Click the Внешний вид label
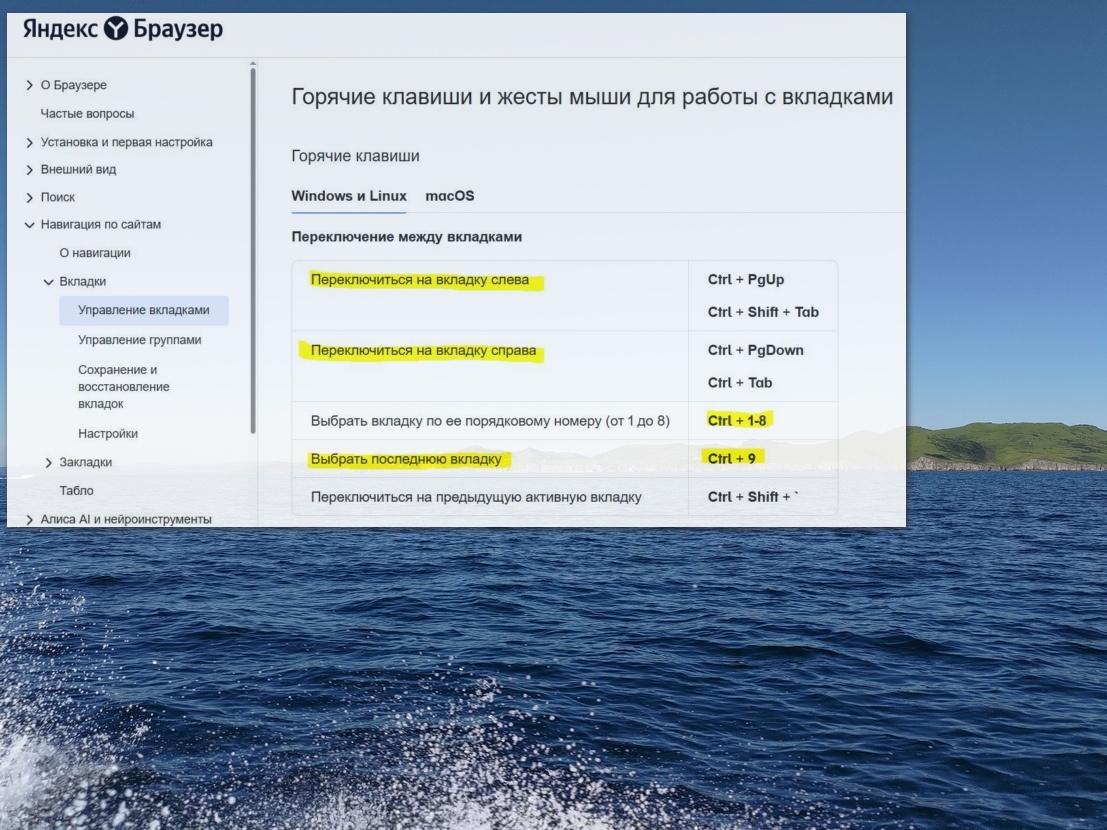1107x830 pixels. 78,169
